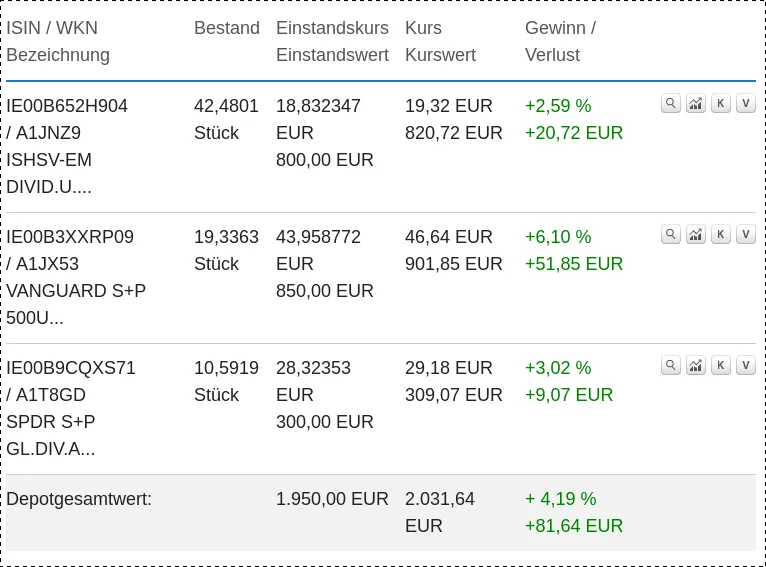This screenshot has height=567, width=766.
Task: Select ISIN IE00B652H904 text
Action: (67, 106)
